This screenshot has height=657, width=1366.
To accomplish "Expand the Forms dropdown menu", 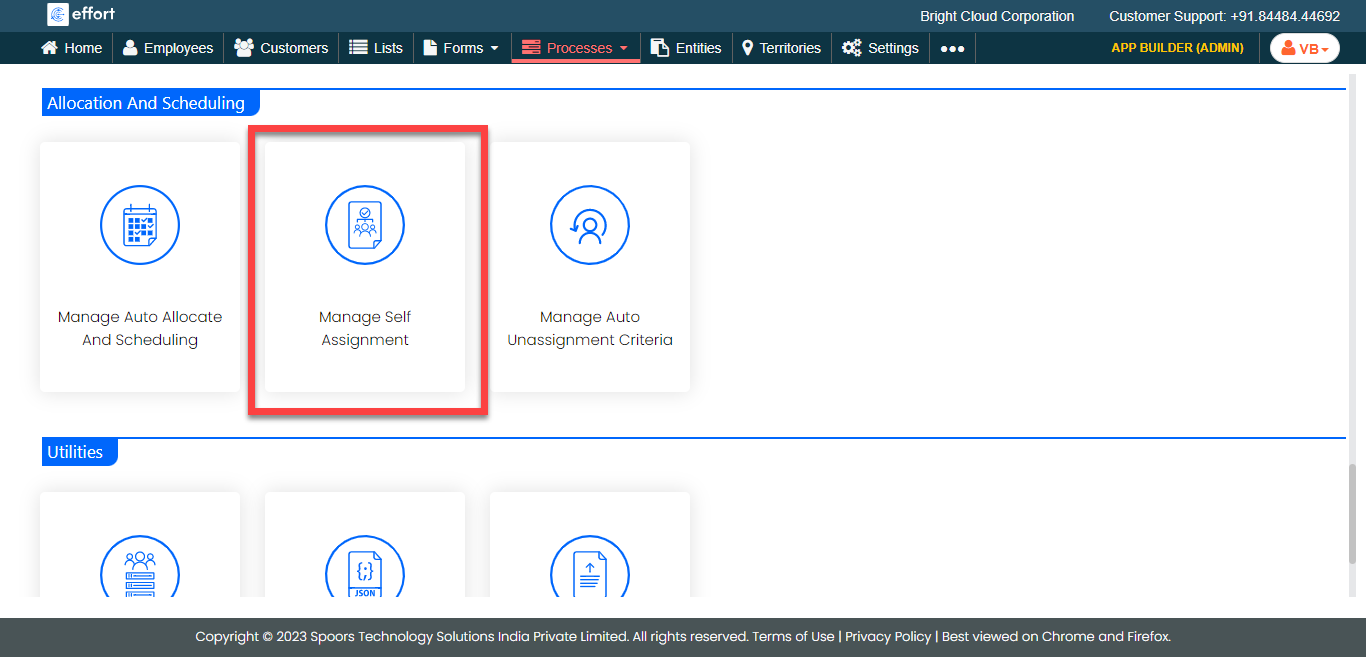I will coord(461,48).
